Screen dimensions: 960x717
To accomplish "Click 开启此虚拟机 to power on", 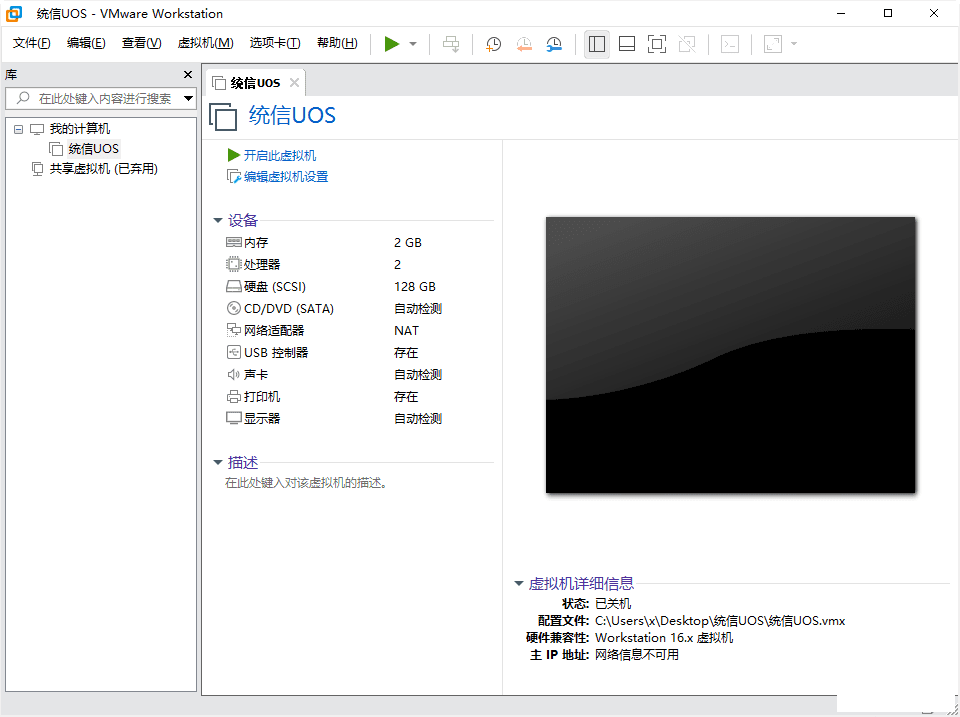I will [280, 156].
